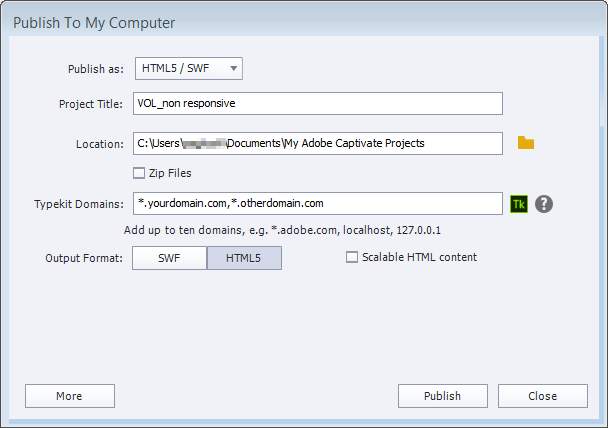
Task: Open the Publish as dropdown
Action: (189, 68)
